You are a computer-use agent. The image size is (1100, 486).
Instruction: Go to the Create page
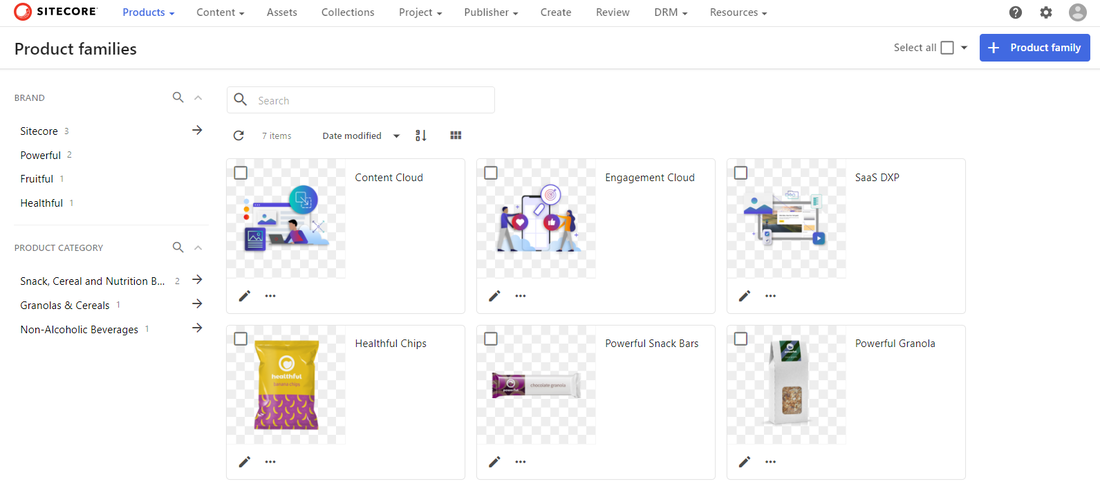(556, 13)
